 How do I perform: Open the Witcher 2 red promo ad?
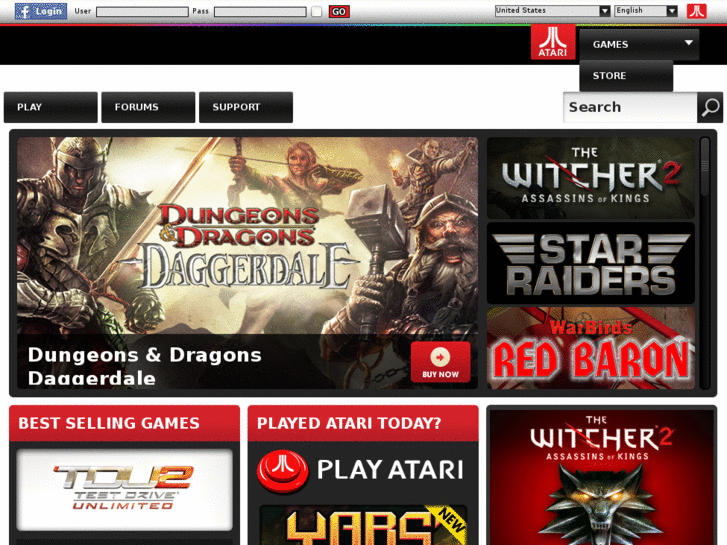tap(601, 477)
